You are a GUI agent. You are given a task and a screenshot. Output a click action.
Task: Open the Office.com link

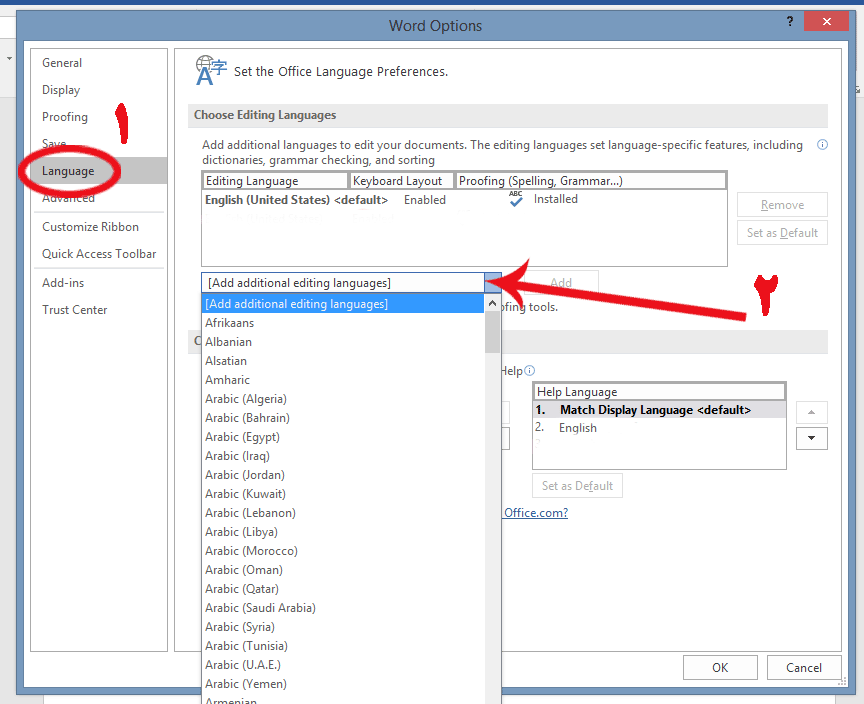pyautogui.click(x=536, y=513)
